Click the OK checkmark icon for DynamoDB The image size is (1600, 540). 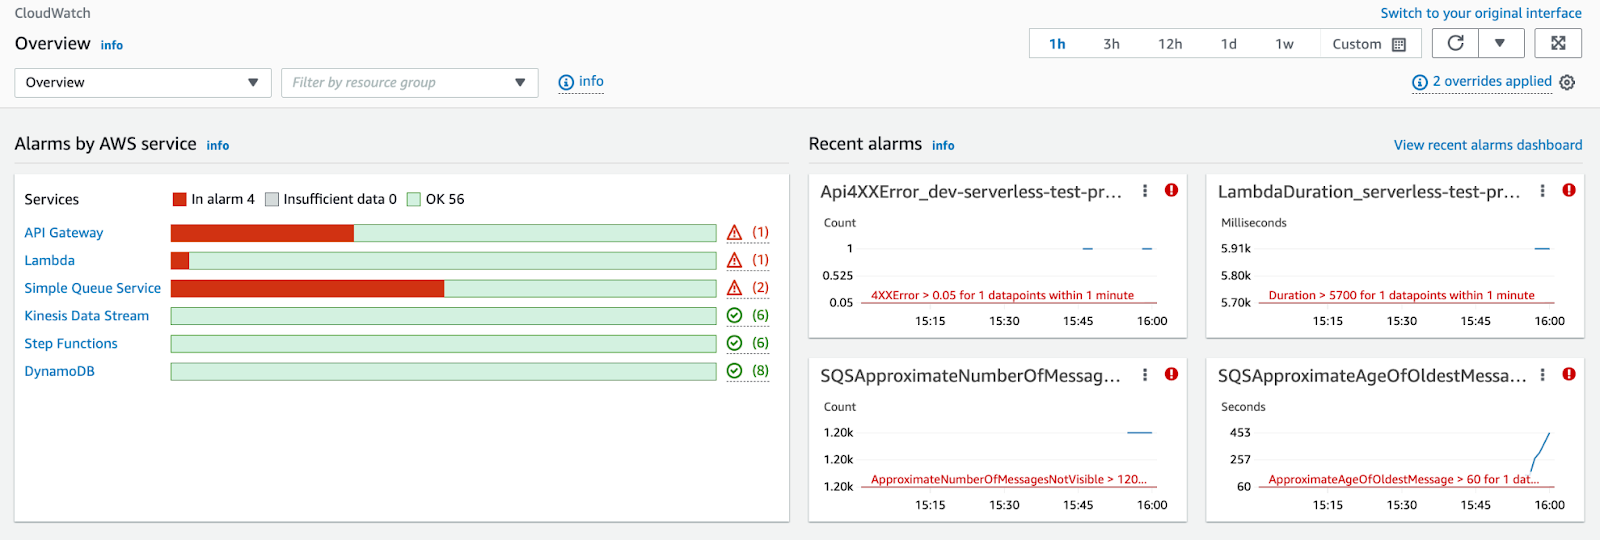(x=735, y=371)
